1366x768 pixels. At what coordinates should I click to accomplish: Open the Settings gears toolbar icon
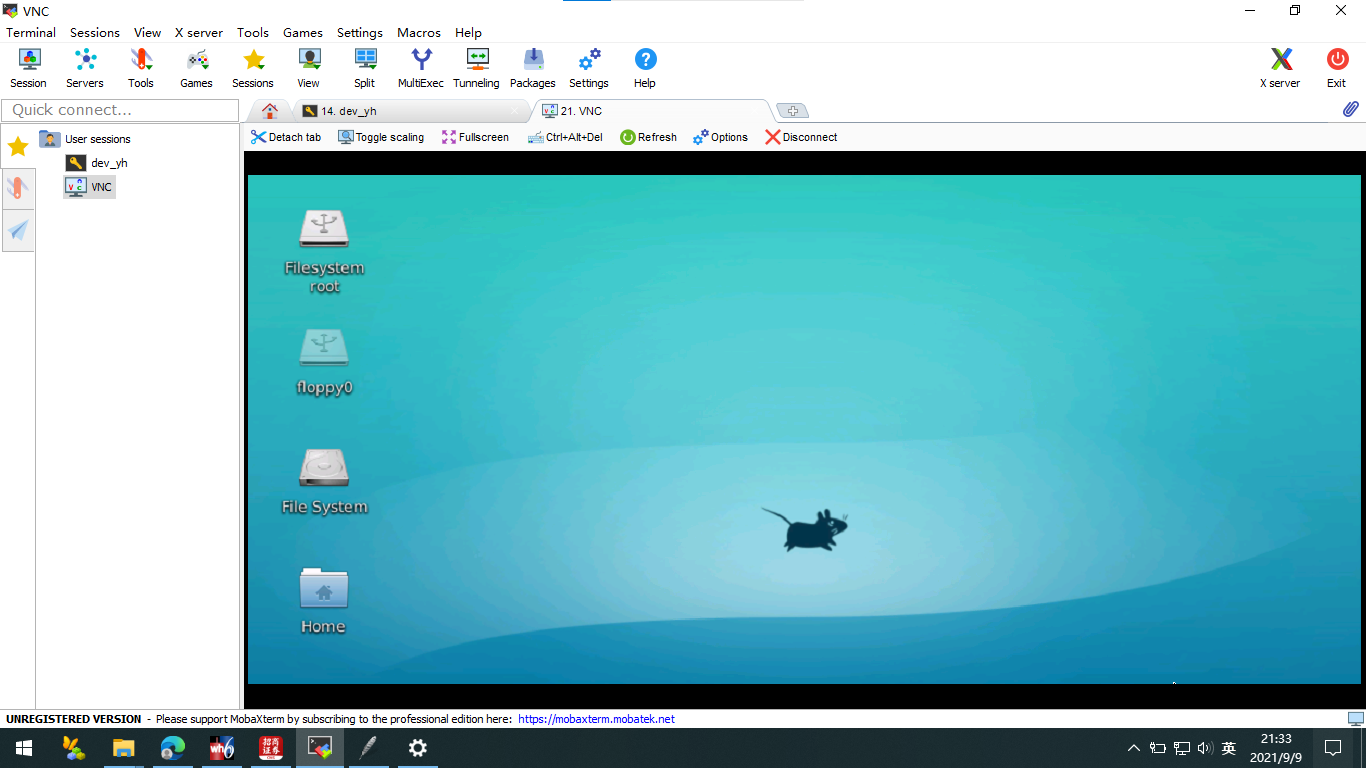click(x=589, y=68)
